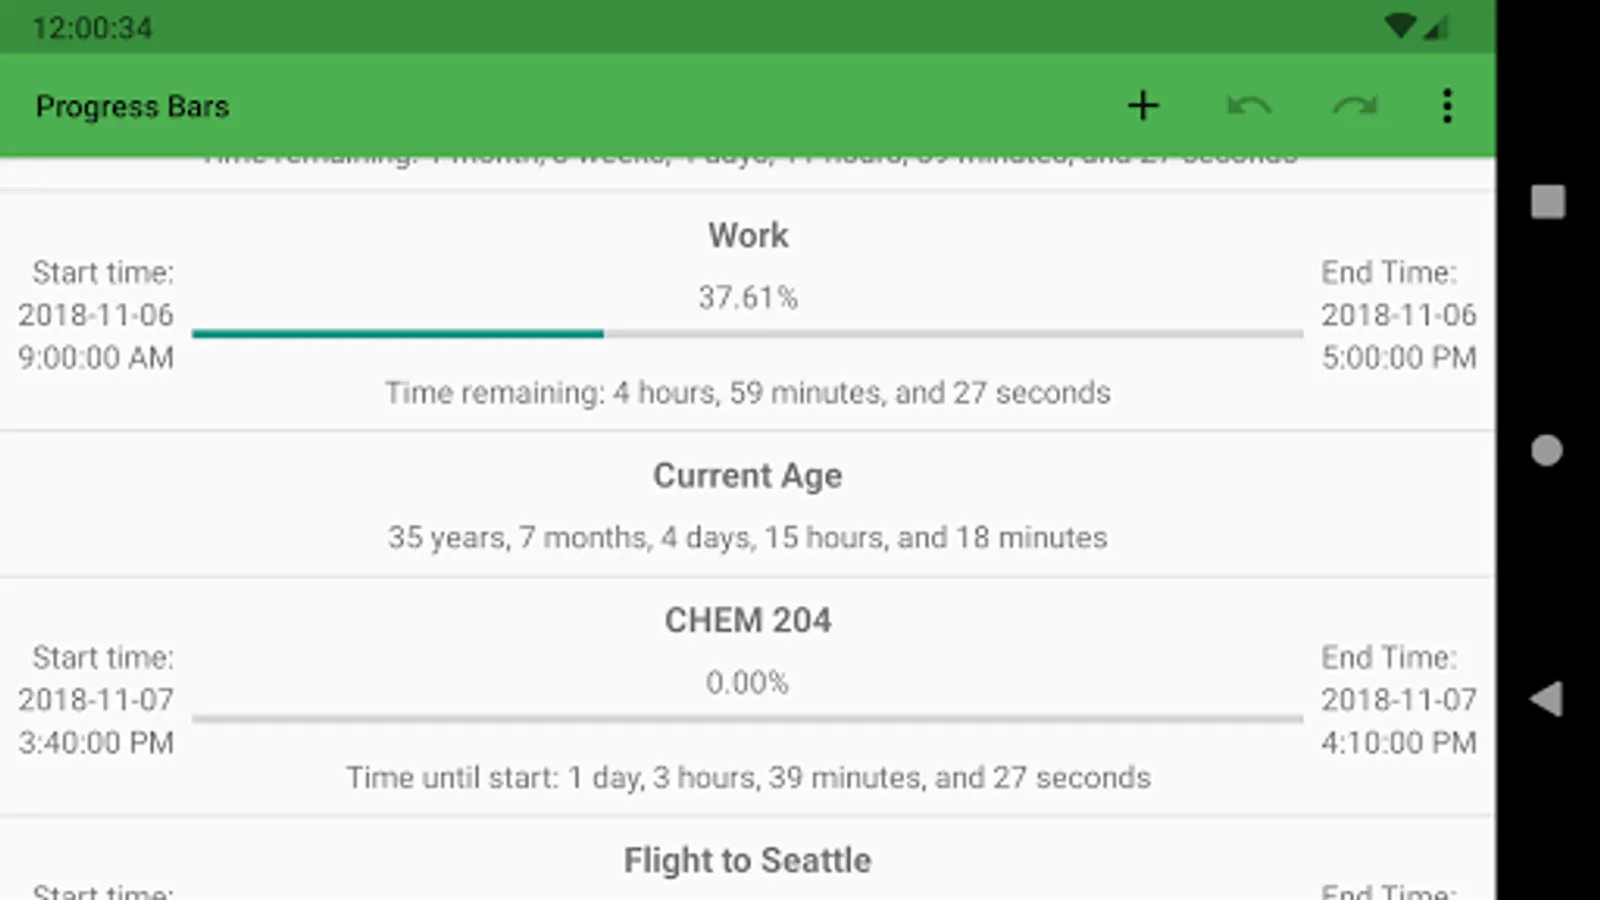Tap the Android home circle button

1546,451
